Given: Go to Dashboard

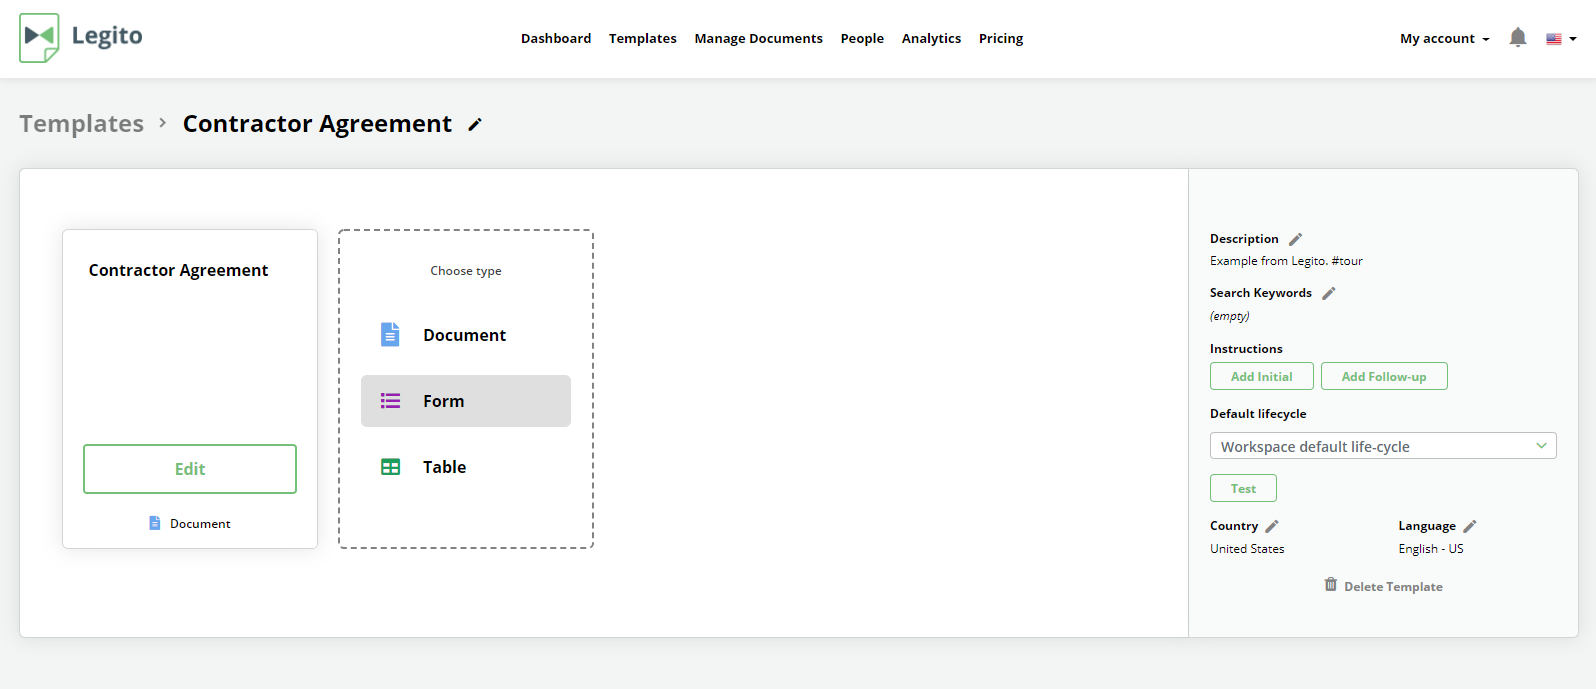Looking at the screenshot, I should coord(556,39).
